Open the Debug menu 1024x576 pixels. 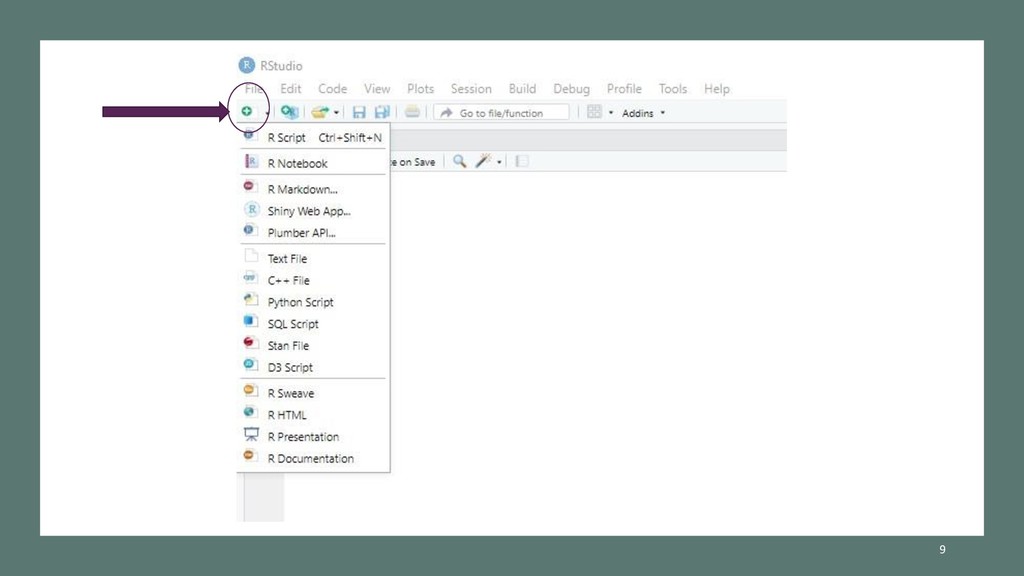click(x=571, y=89)
